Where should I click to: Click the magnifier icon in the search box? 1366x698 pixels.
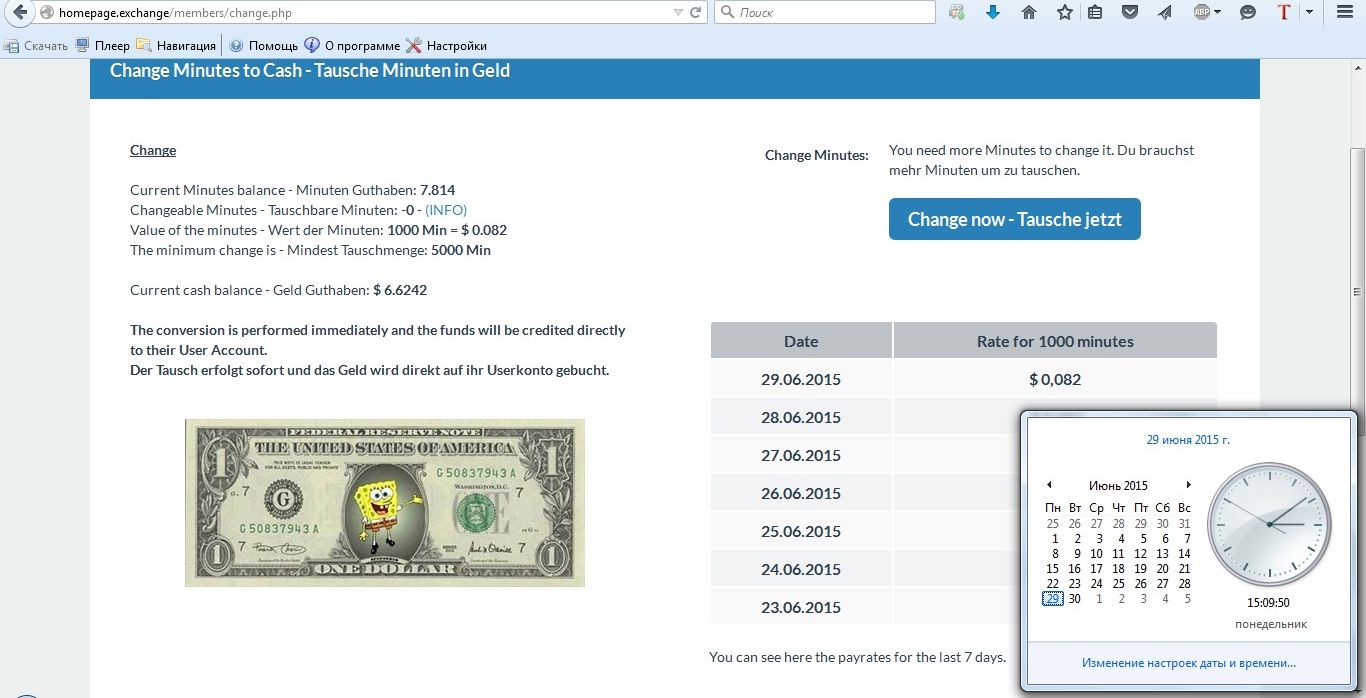coord(726,13)
